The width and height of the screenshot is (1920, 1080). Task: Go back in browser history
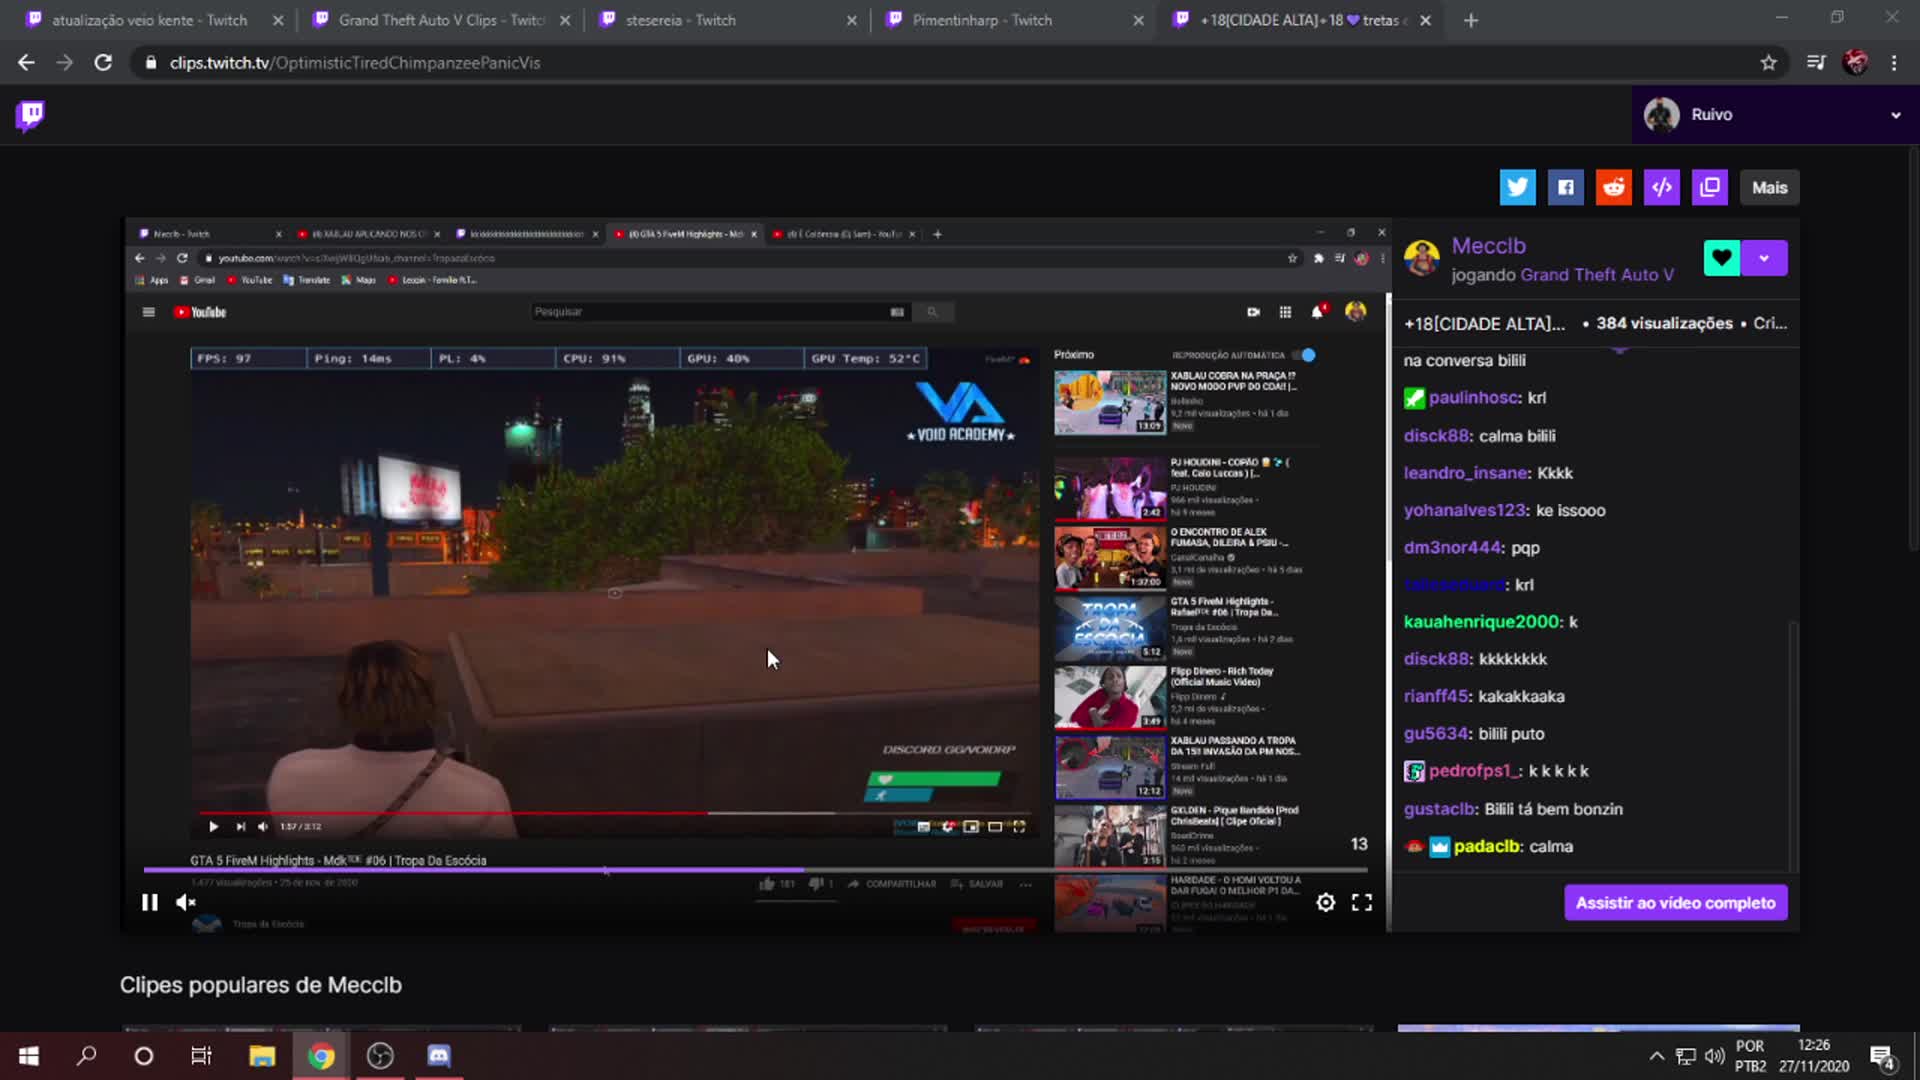(x=26, y=62)
